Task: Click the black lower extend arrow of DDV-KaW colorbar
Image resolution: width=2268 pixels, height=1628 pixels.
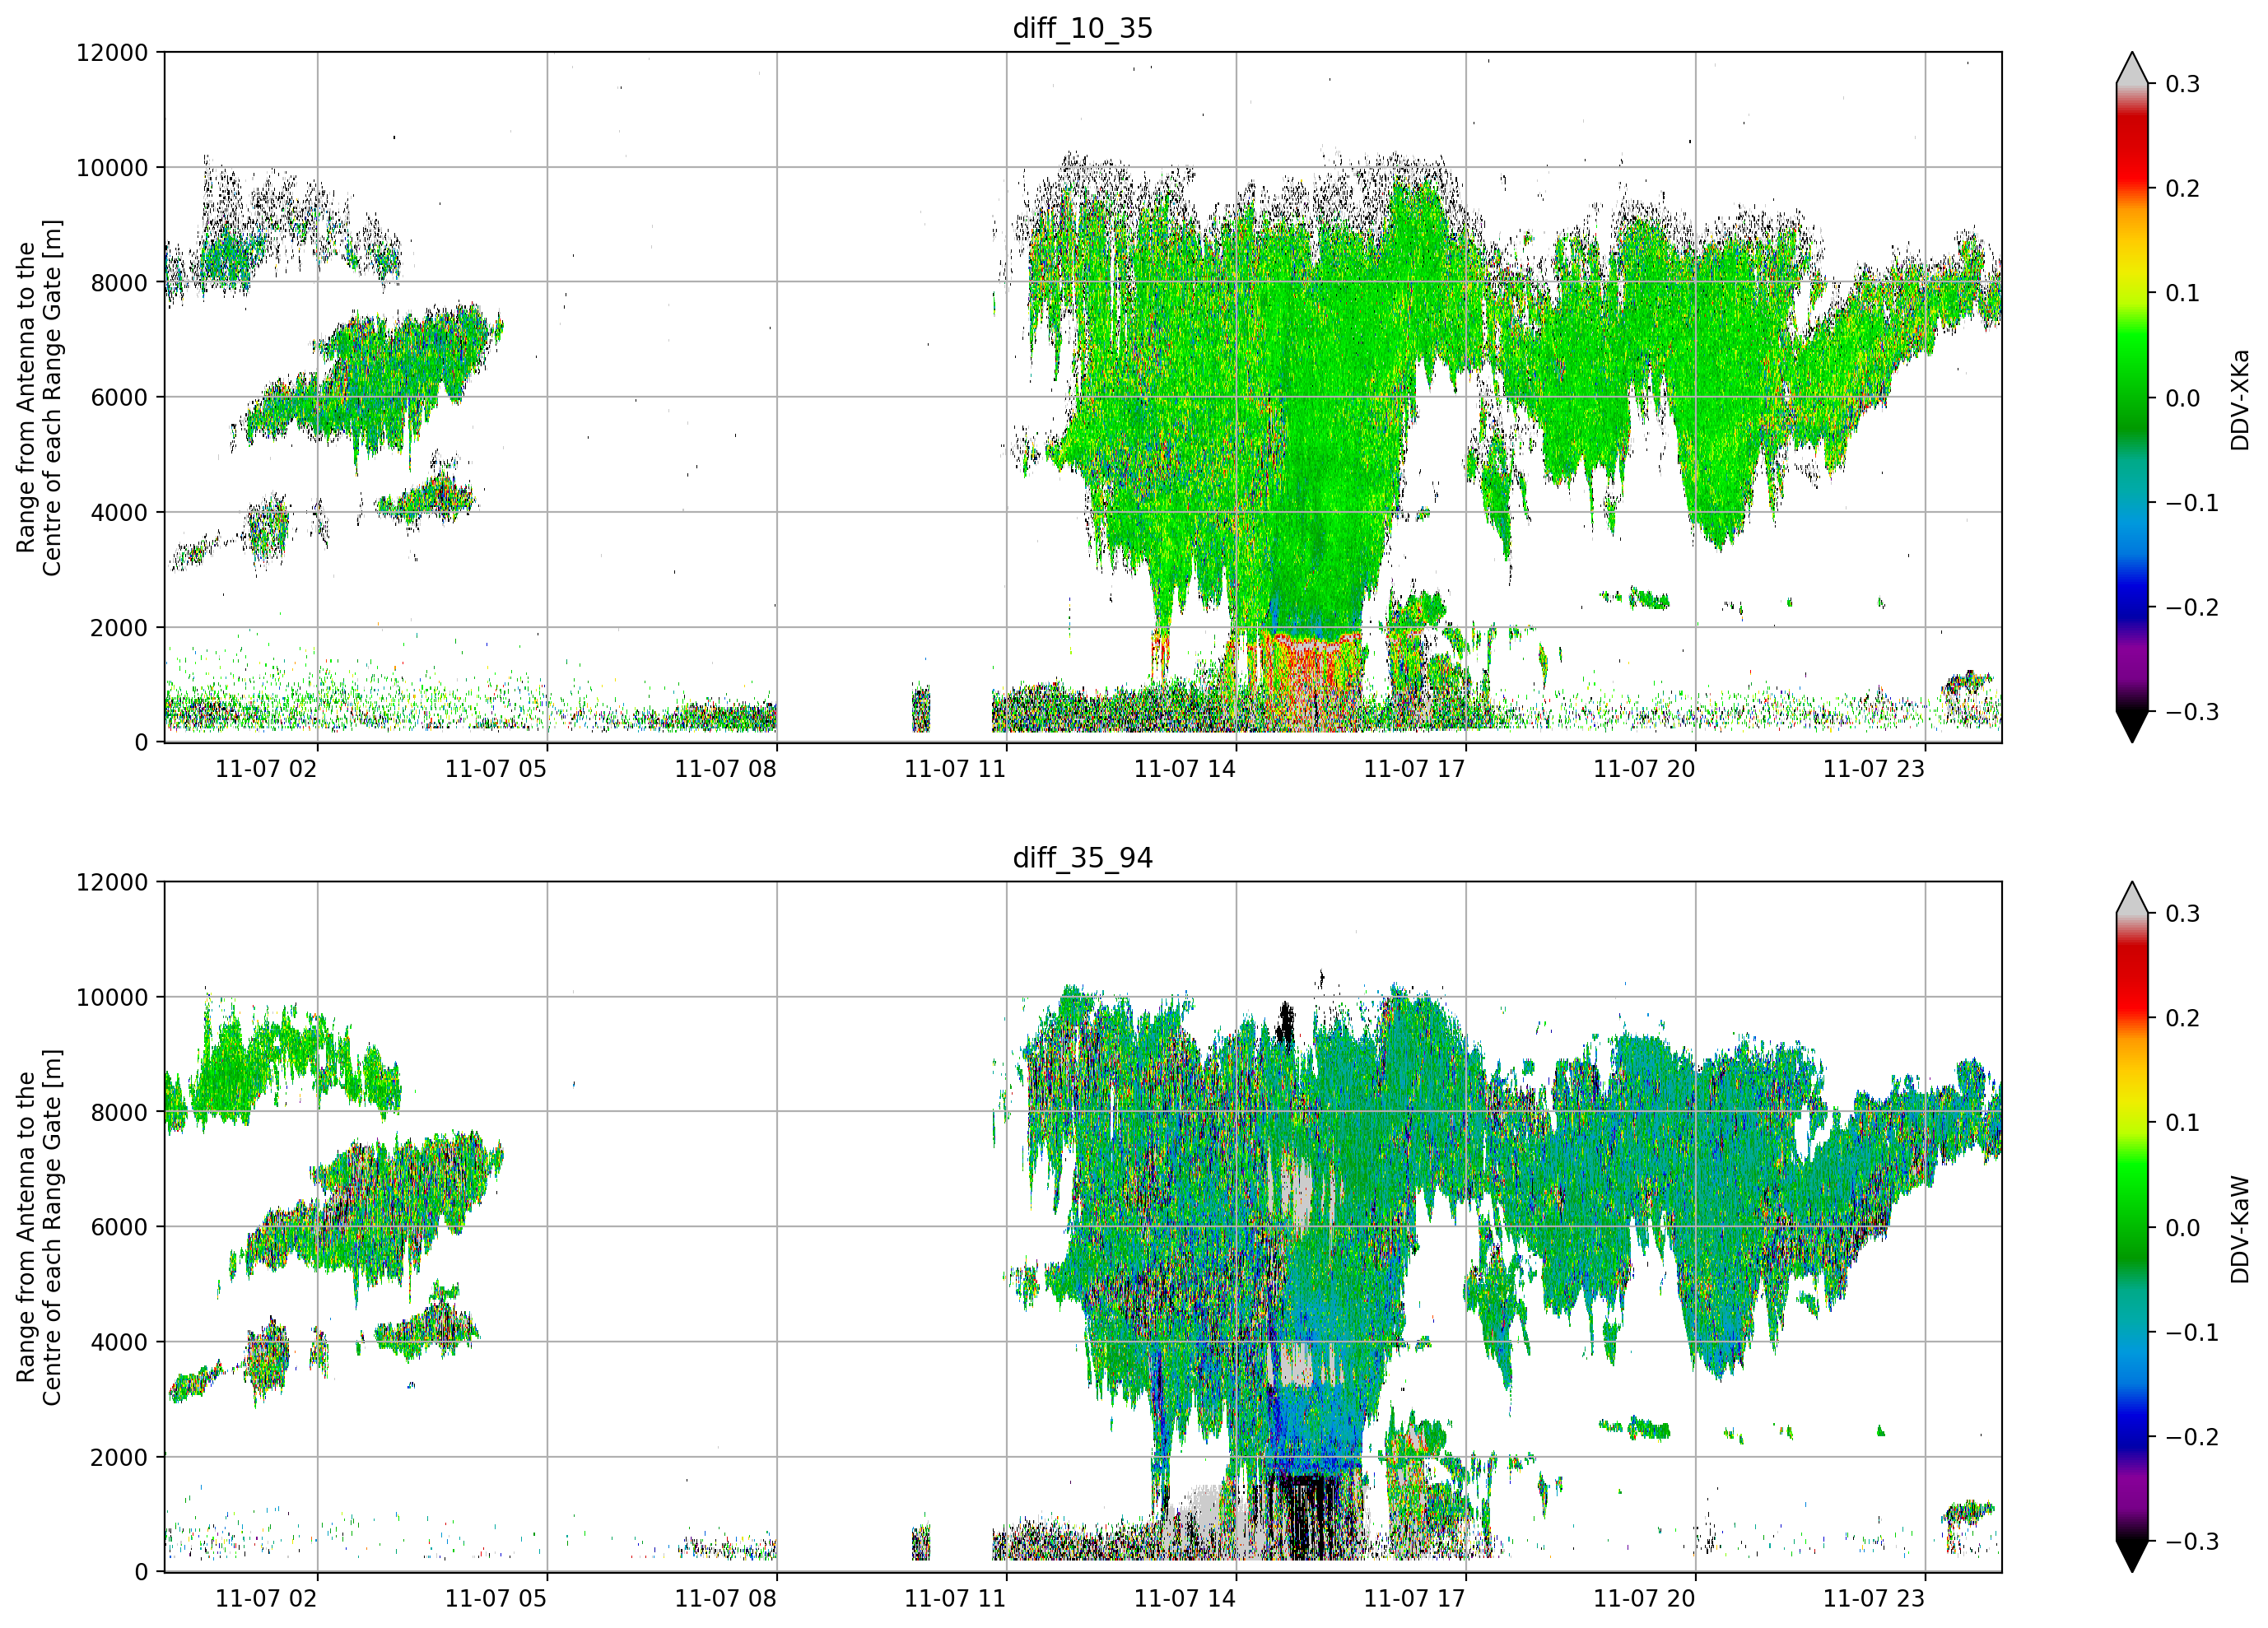Action: coord(2132,1557)
